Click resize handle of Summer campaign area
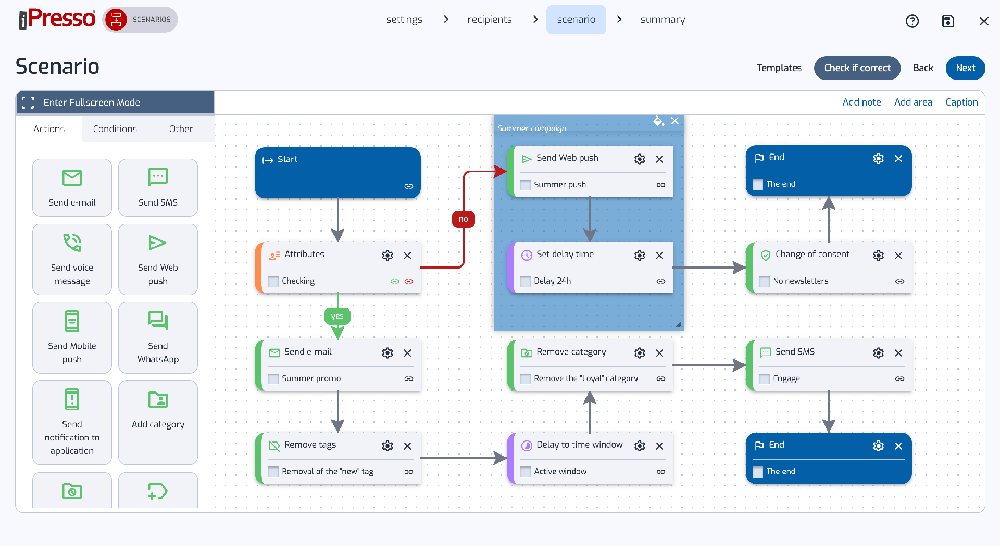This screenshot has height=546, width=1000. click(679, 325)
